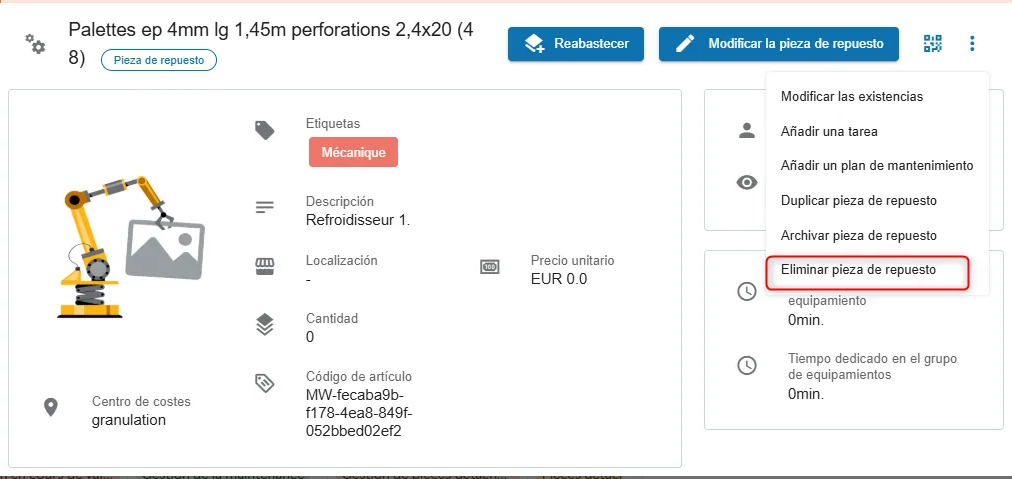1012x479 pixels.
Task: Select Añadir un plan de mantenimiento
Action: pyautogui.click(x=877, y=165)
